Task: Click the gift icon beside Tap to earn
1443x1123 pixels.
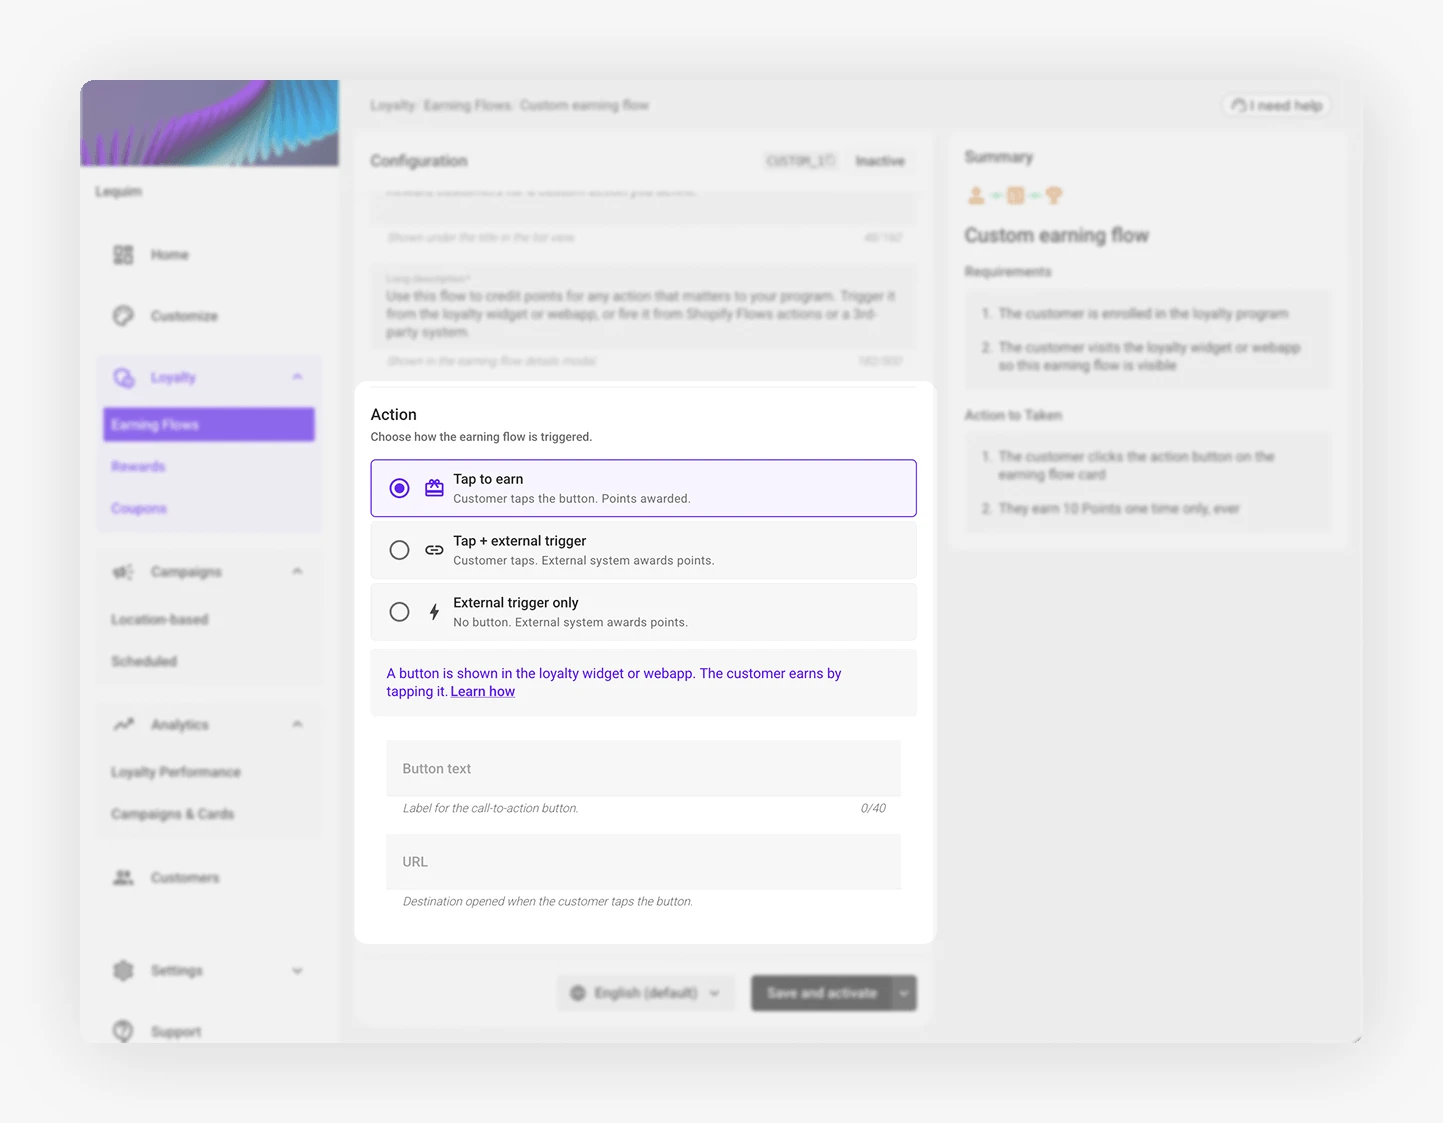Action: [434, 488]
